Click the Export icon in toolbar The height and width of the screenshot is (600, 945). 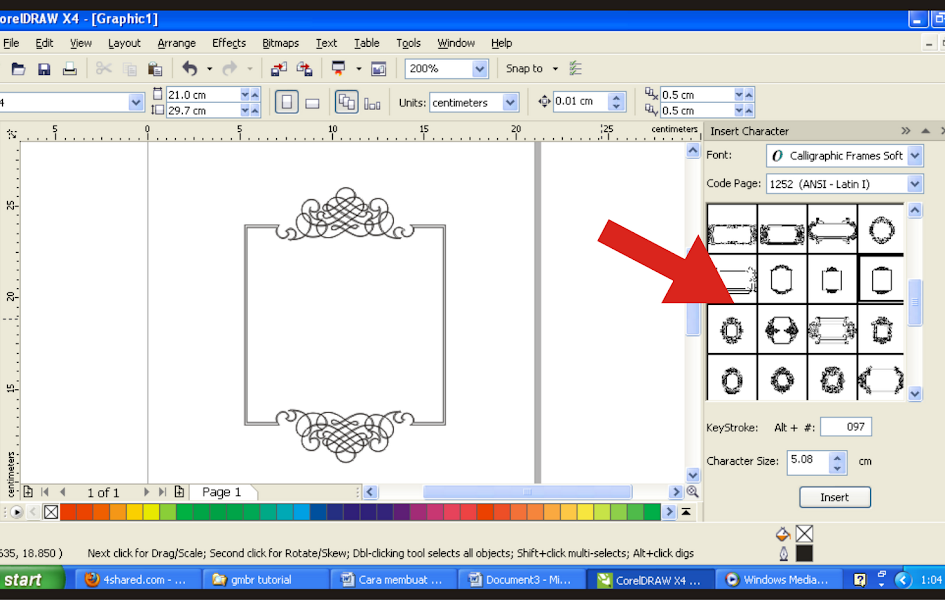[304, 69]
